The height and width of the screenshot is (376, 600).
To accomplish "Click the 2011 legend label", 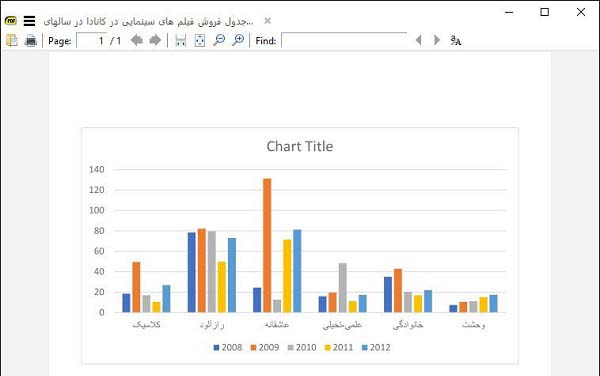I will (343, 348).
